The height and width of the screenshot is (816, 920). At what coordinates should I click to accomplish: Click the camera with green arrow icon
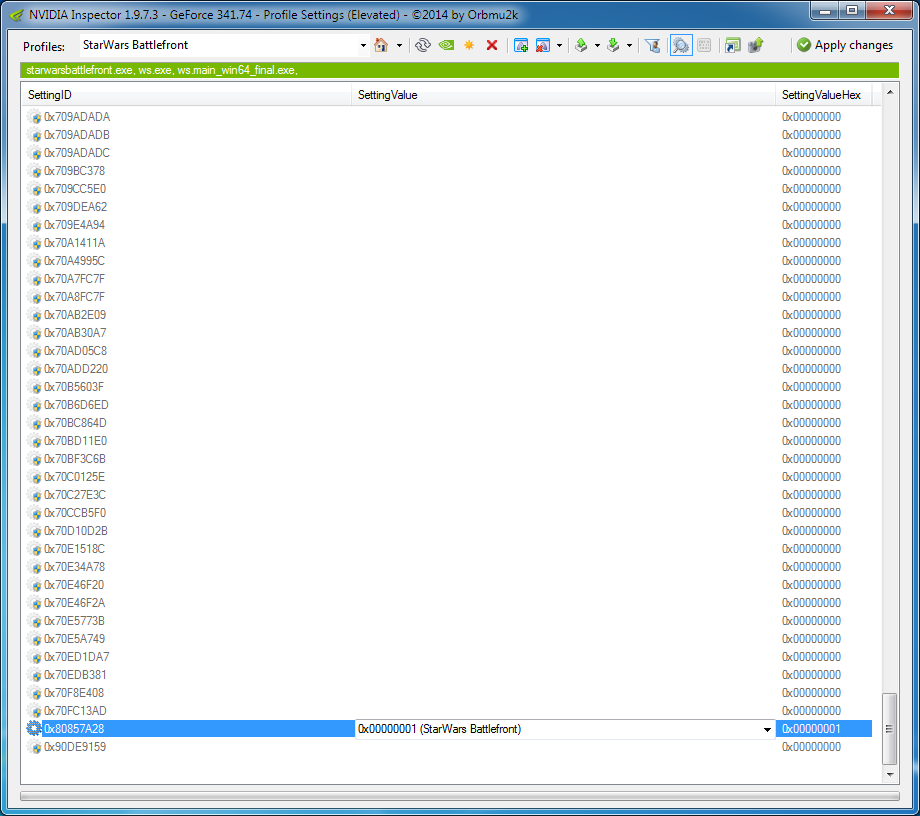point(756,45)
